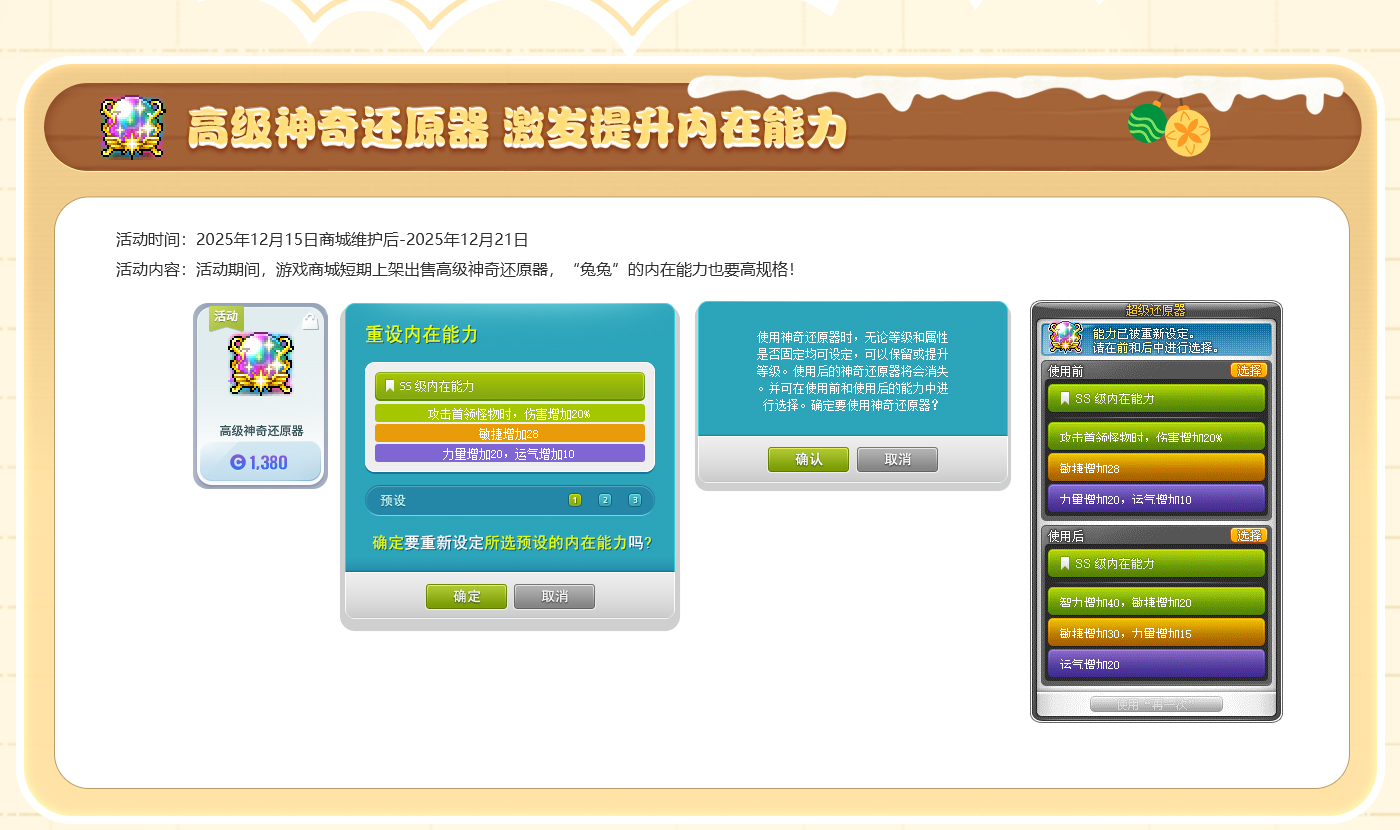This screenshot has height=830, width=1400.
Task: Click the 1,380 price button
Action: pyautogui.click(x=260, y=462)
